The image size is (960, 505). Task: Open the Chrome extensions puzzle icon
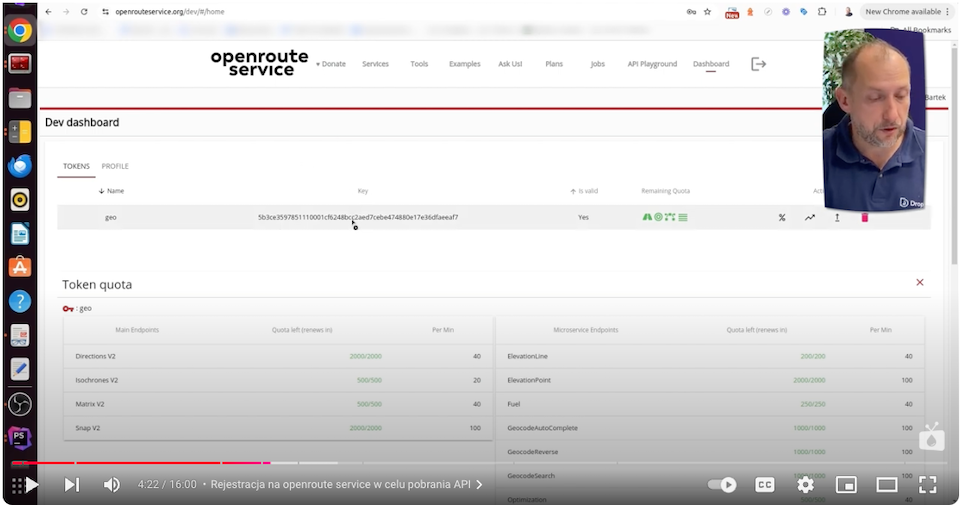point(822,12)
